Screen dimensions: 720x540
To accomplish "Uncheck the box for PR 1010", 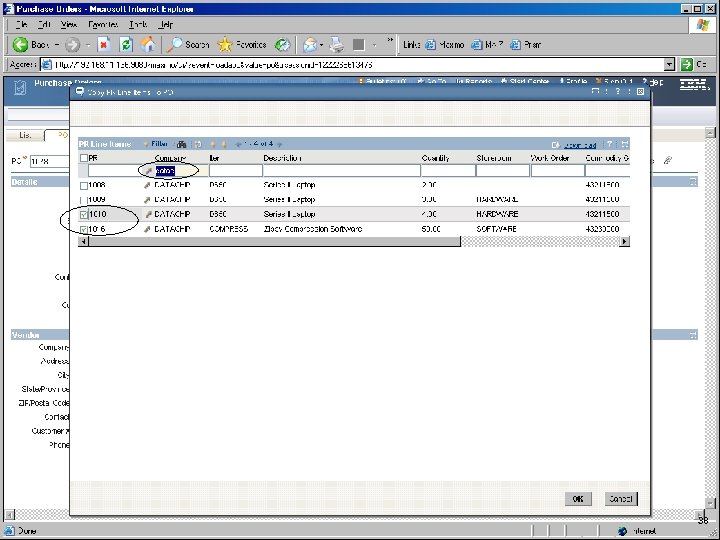I will point(84,214).
